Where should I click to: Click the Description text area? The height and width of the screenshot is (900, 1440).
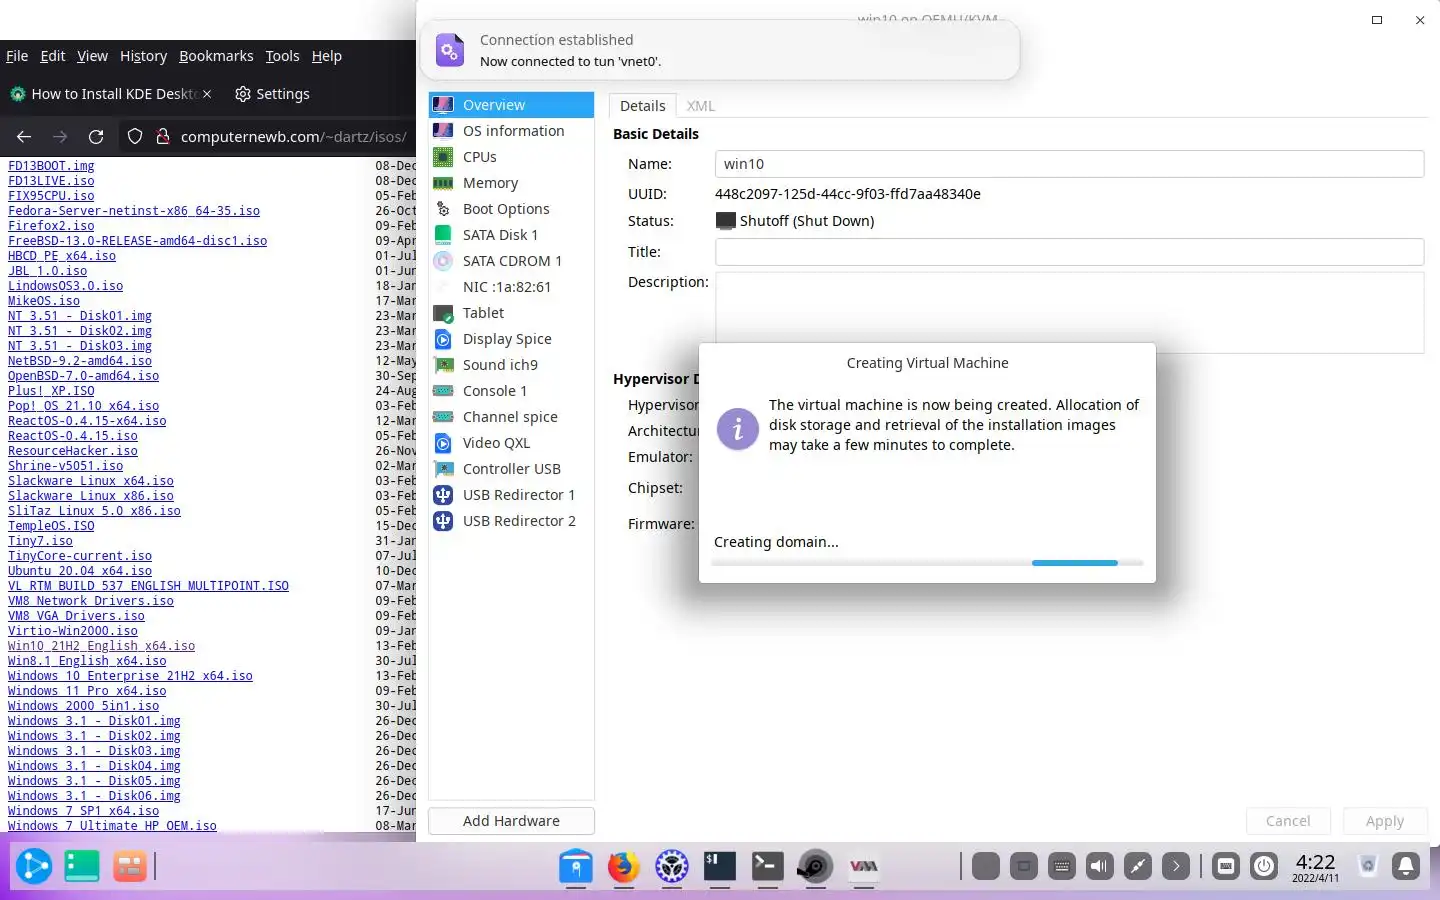[x=1069, y=312]
